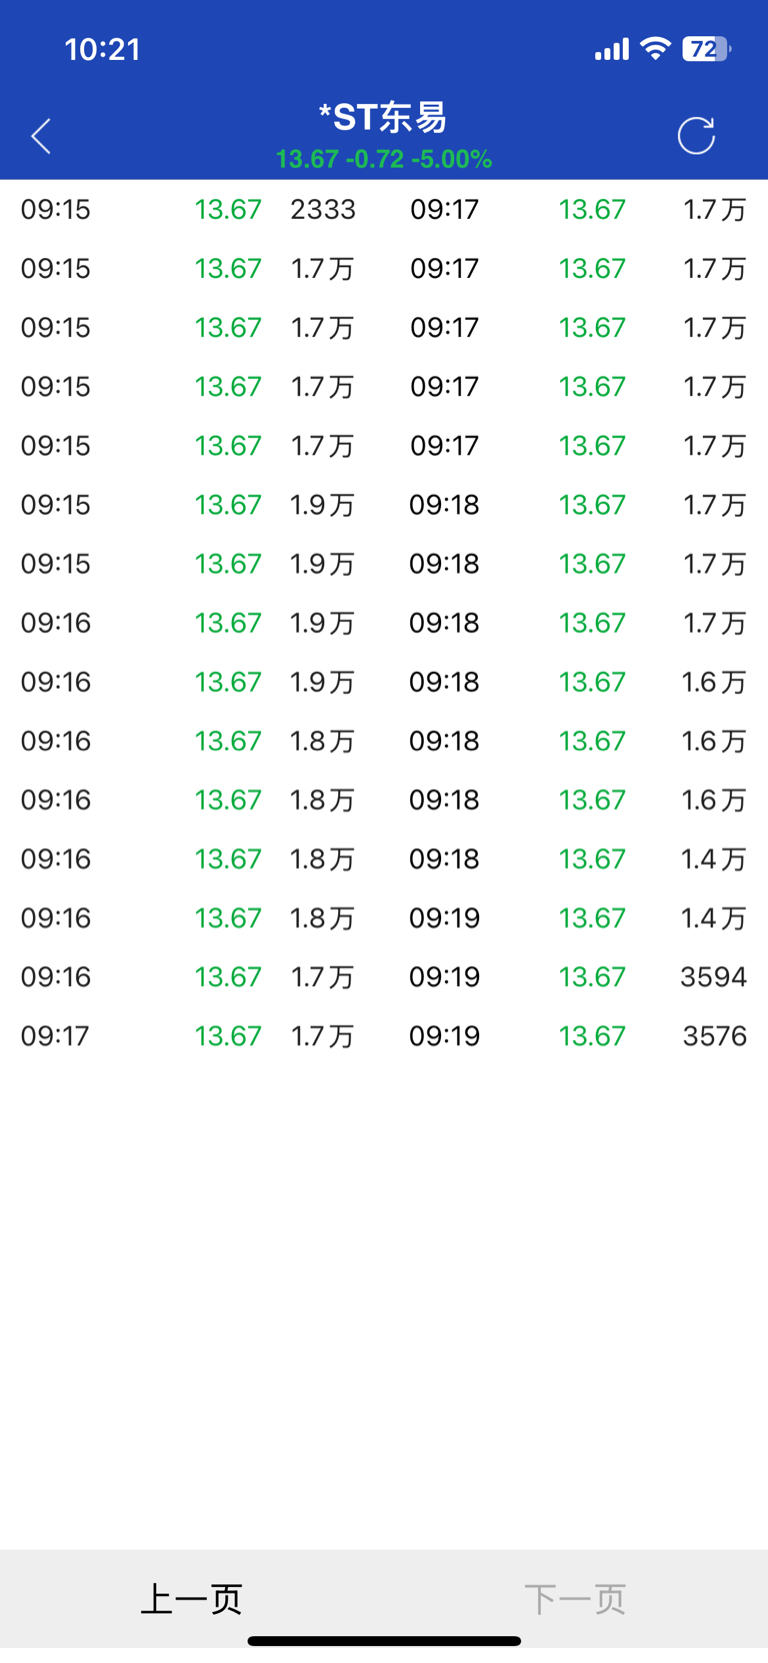This screenshot has height=1663, width=768.
Task: Tap the battery level indicator
Action: click(x=706, y=49)
